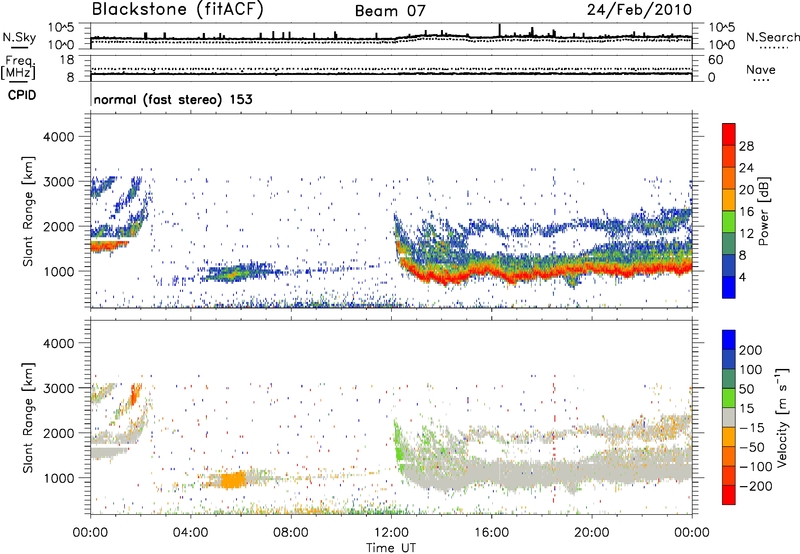Click the '-200' velocity colorbar tick
Image resolution: width=800 pixels, height=554 pixels.
(756, 486)
